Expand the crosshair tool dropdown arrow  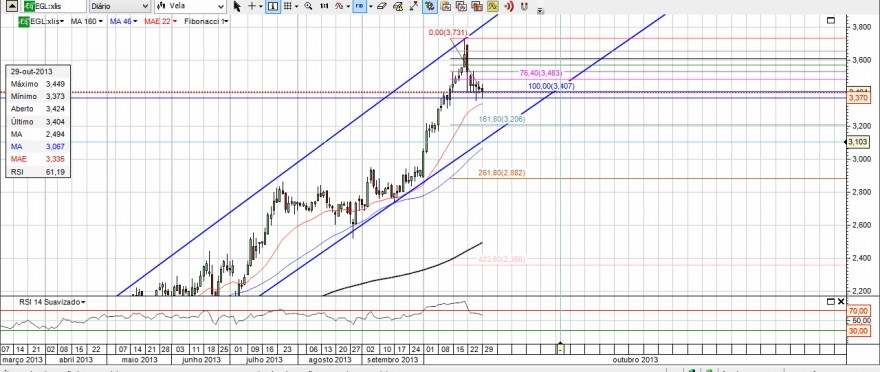(261, 7)
